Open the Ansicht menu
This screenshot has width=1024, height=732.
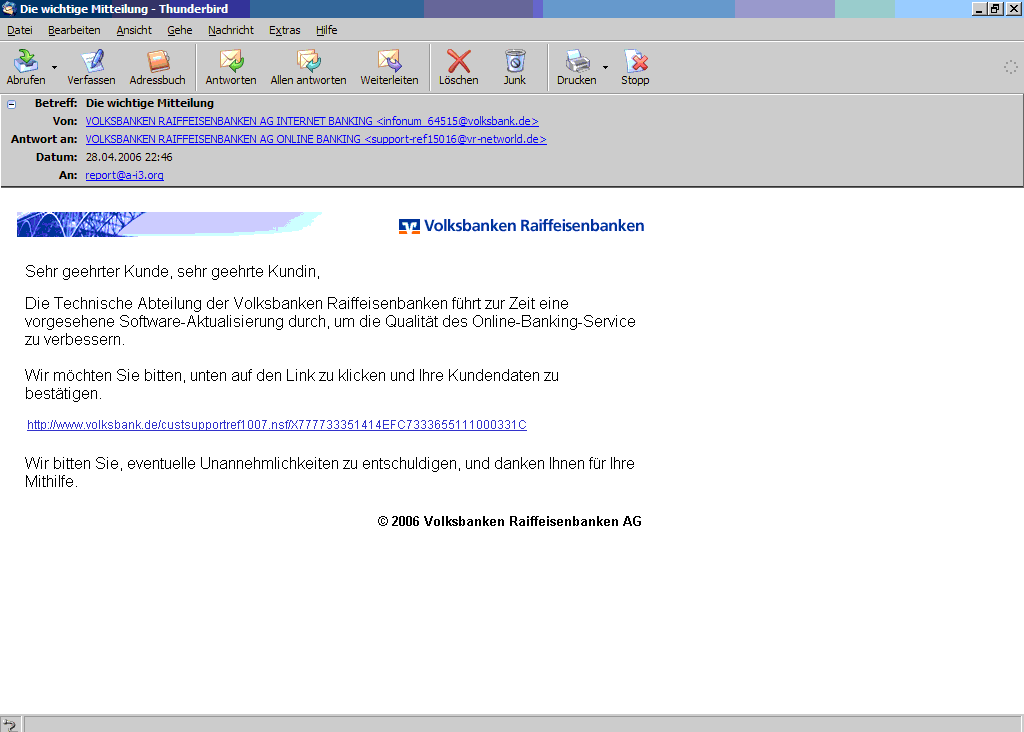click(x=134, y=30)
